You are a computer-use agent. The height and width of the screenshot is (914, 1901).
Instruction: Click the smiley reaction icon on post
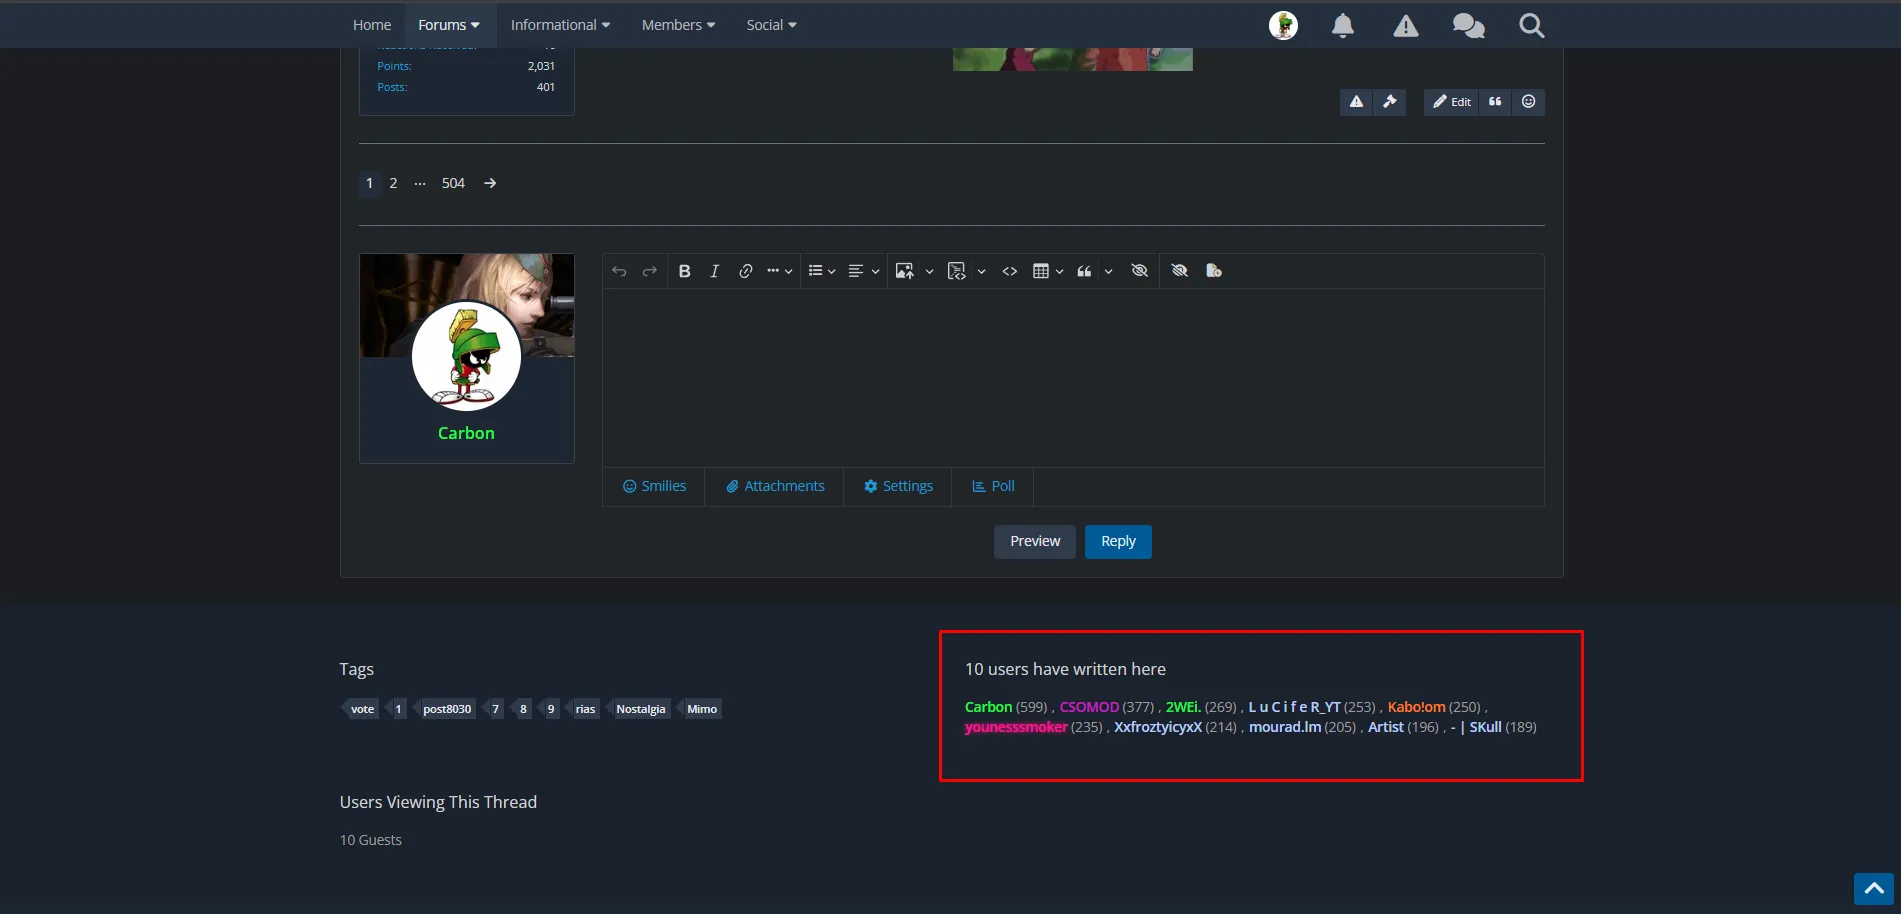point(1528,102)
